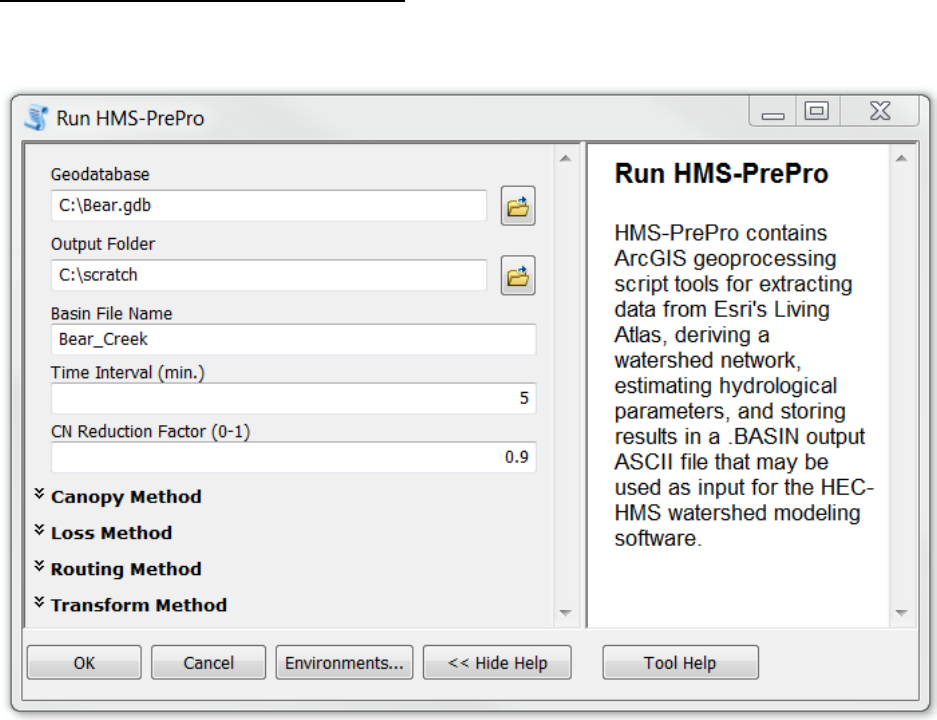Browse for the Geodatabase folder icon

click(518, 206)
